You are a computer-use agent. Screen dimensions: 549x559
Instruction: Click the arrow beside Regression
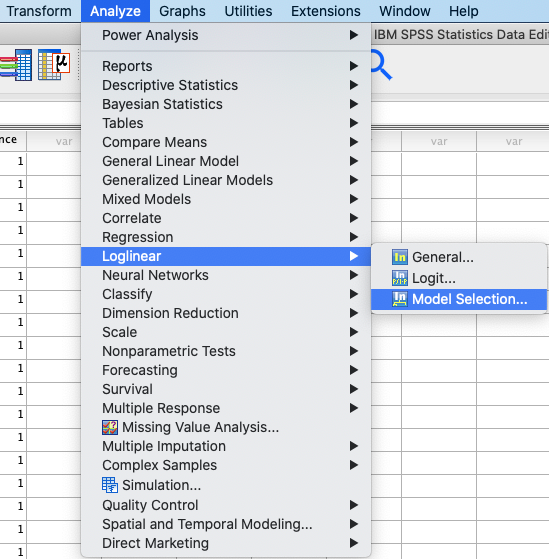click(x=354, y=237)
